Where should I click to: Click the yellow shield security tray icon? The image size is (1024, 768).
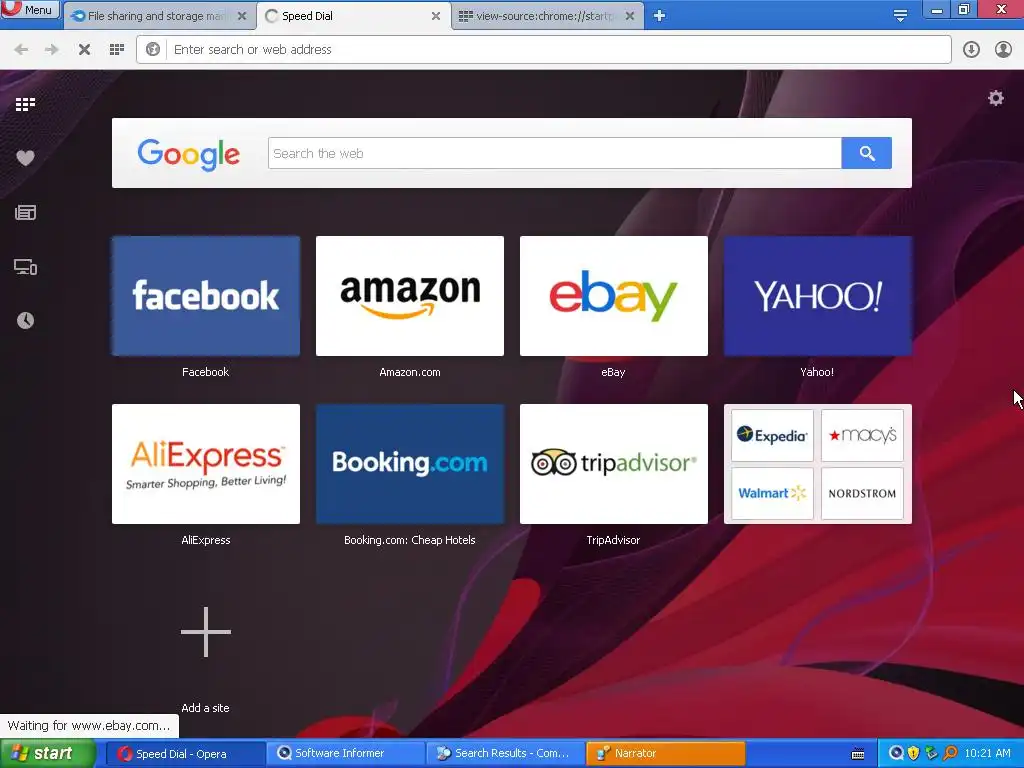point(913,754)
